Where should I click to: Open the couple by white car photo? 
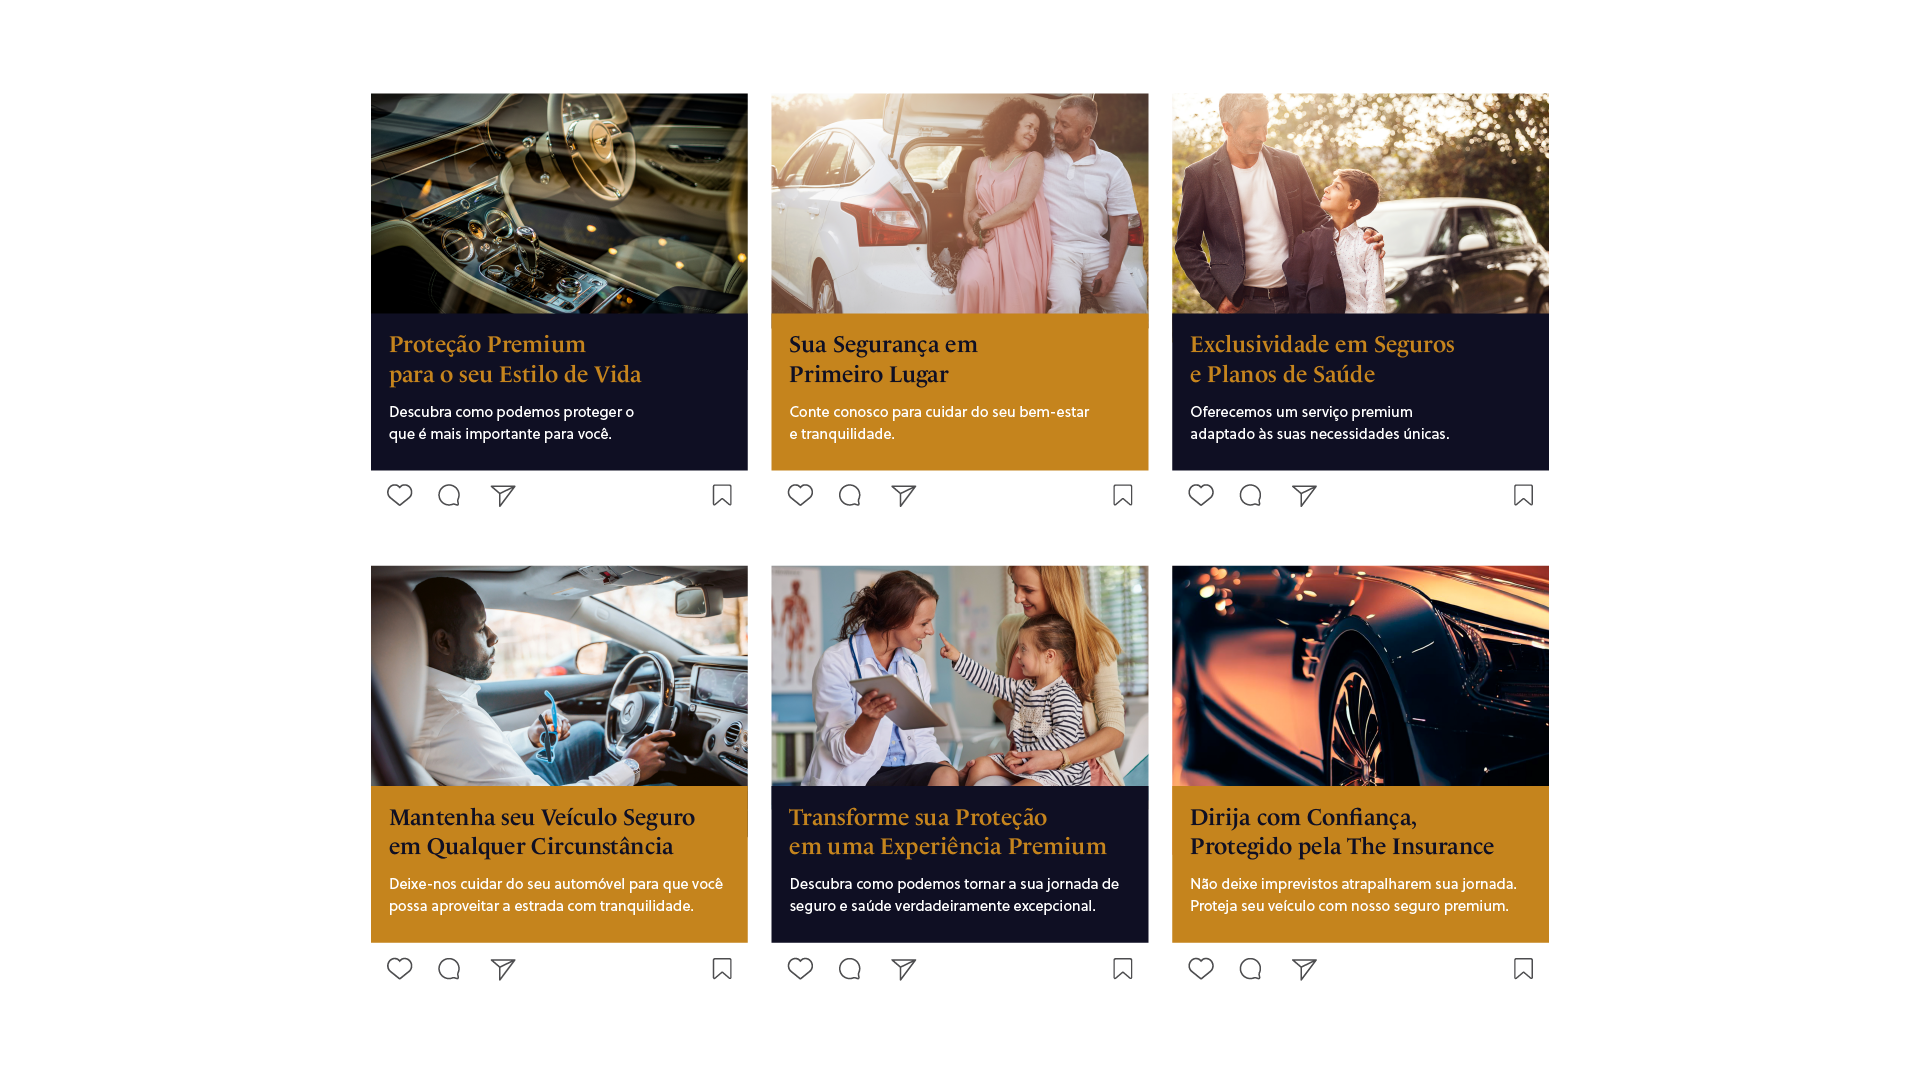[x=959, y=203]
